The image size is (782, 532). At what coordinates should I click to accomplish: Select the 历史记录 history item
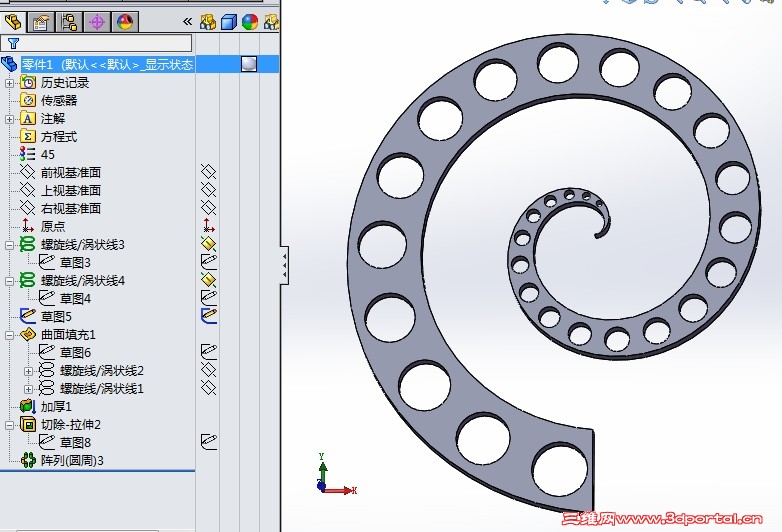[x=65, y=83]
